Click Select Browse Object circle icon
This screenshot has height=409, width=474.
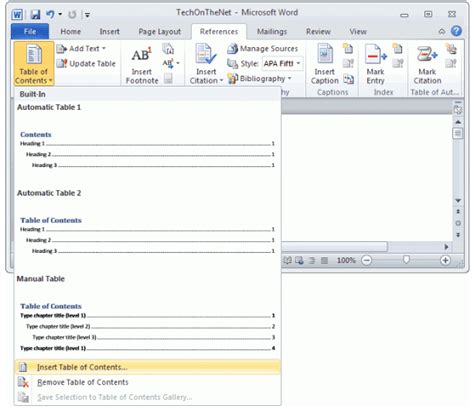[x=458, y=223]
